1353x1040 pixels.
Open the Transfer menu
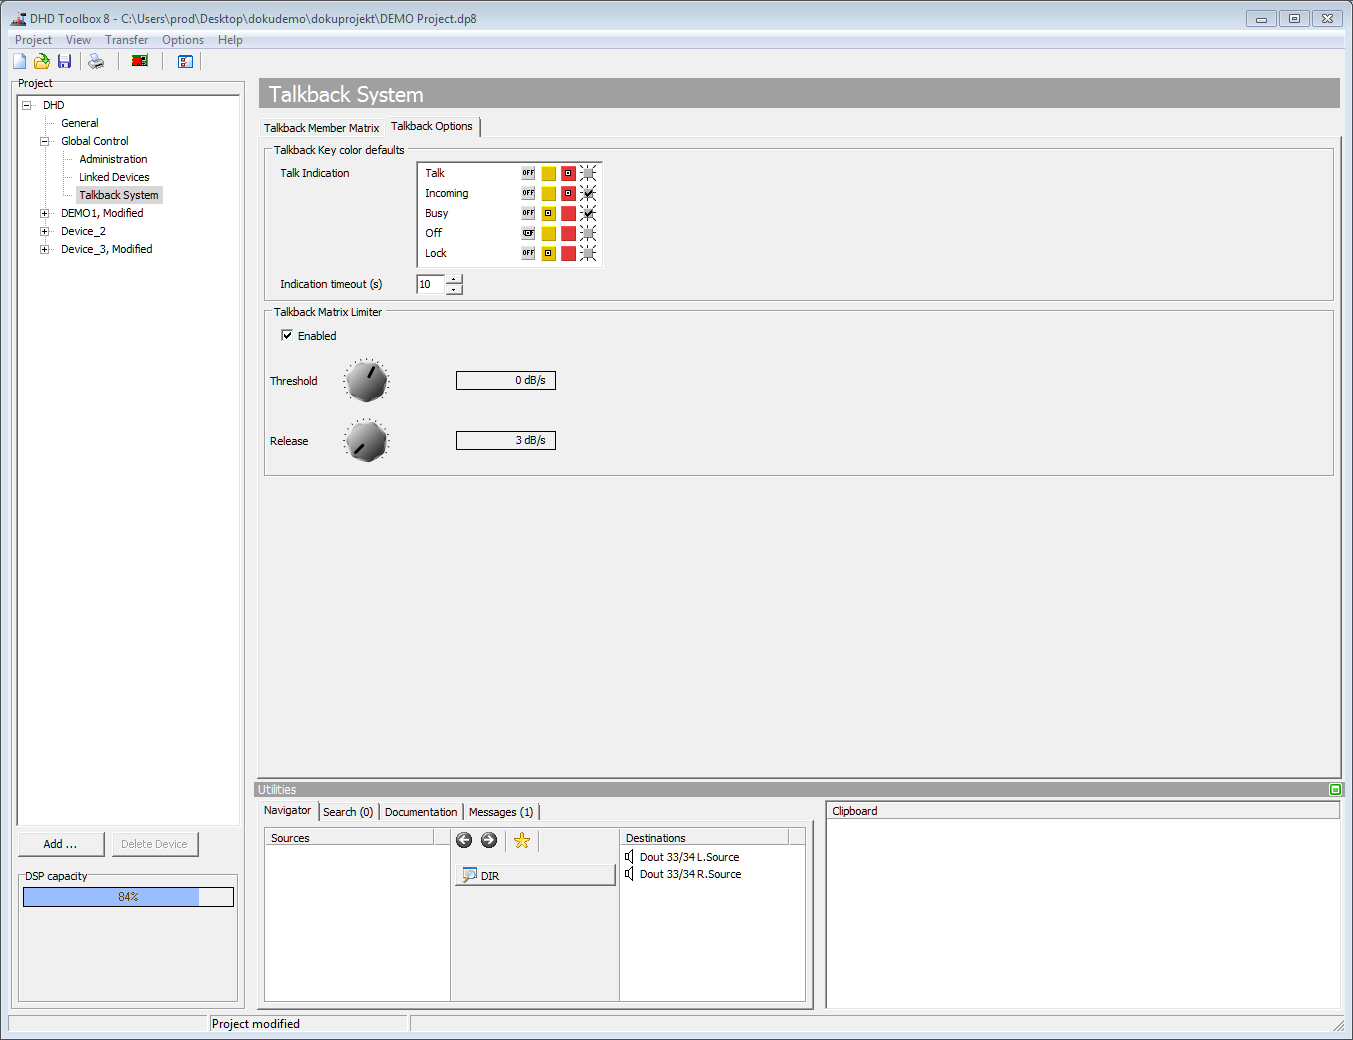tap(126, 40)
